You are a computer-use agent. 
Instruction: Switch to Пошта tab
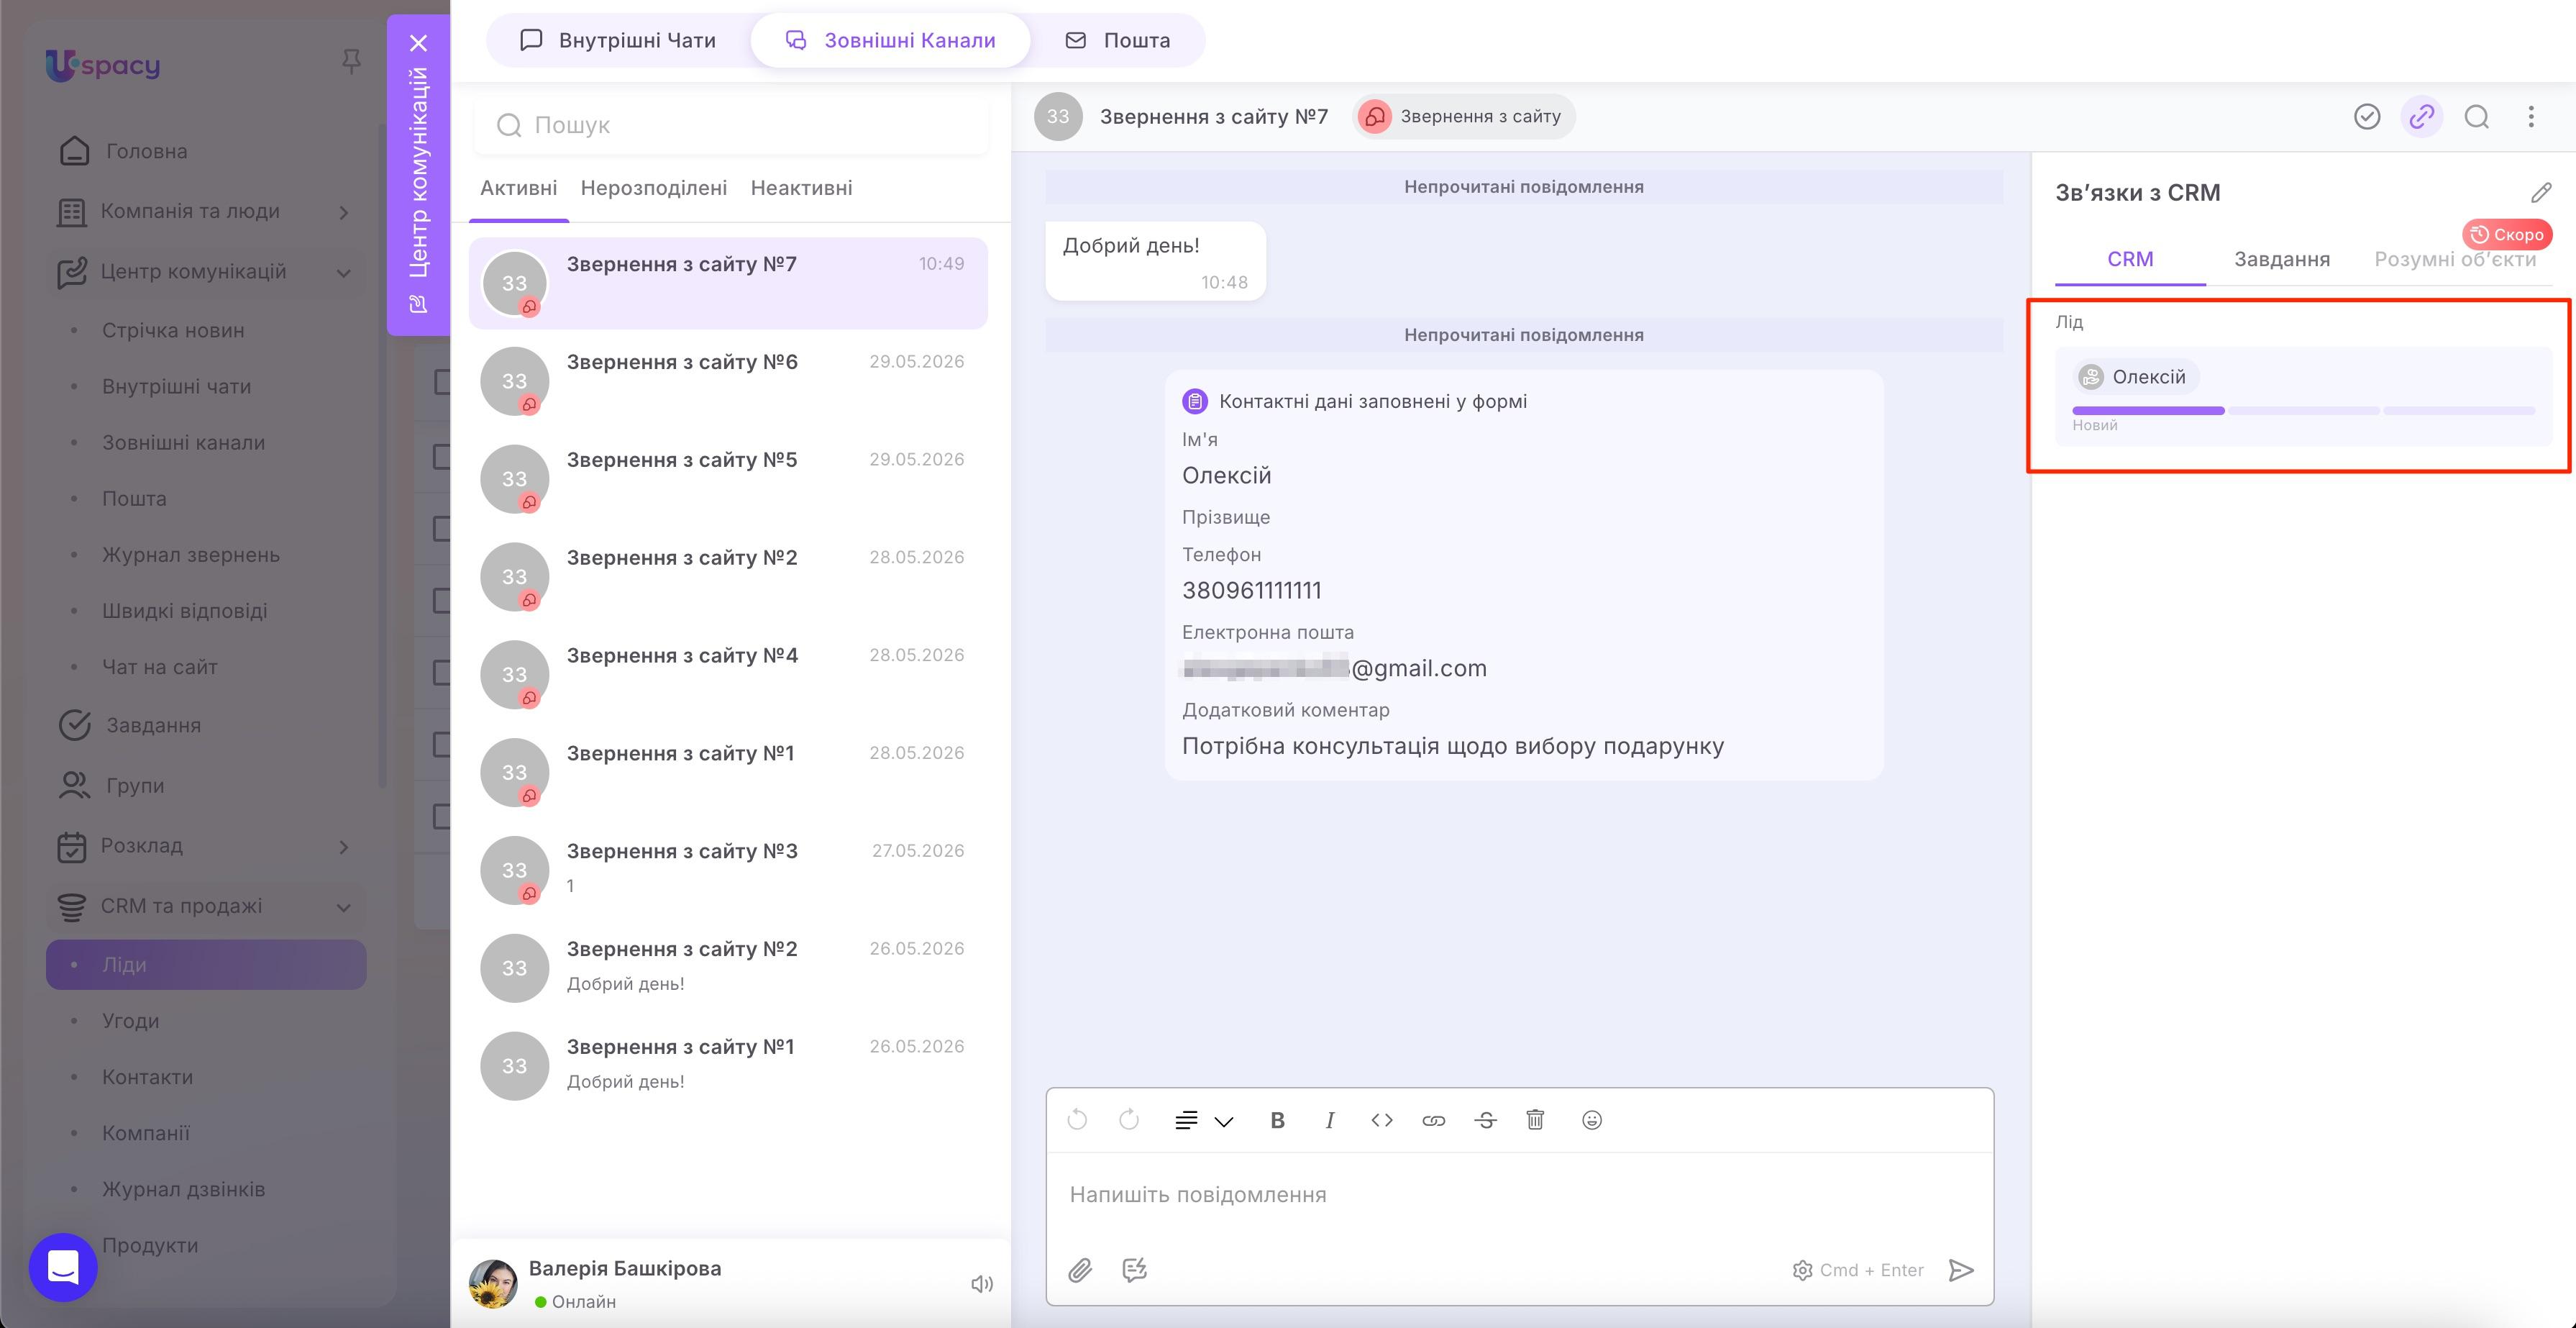1117,40
